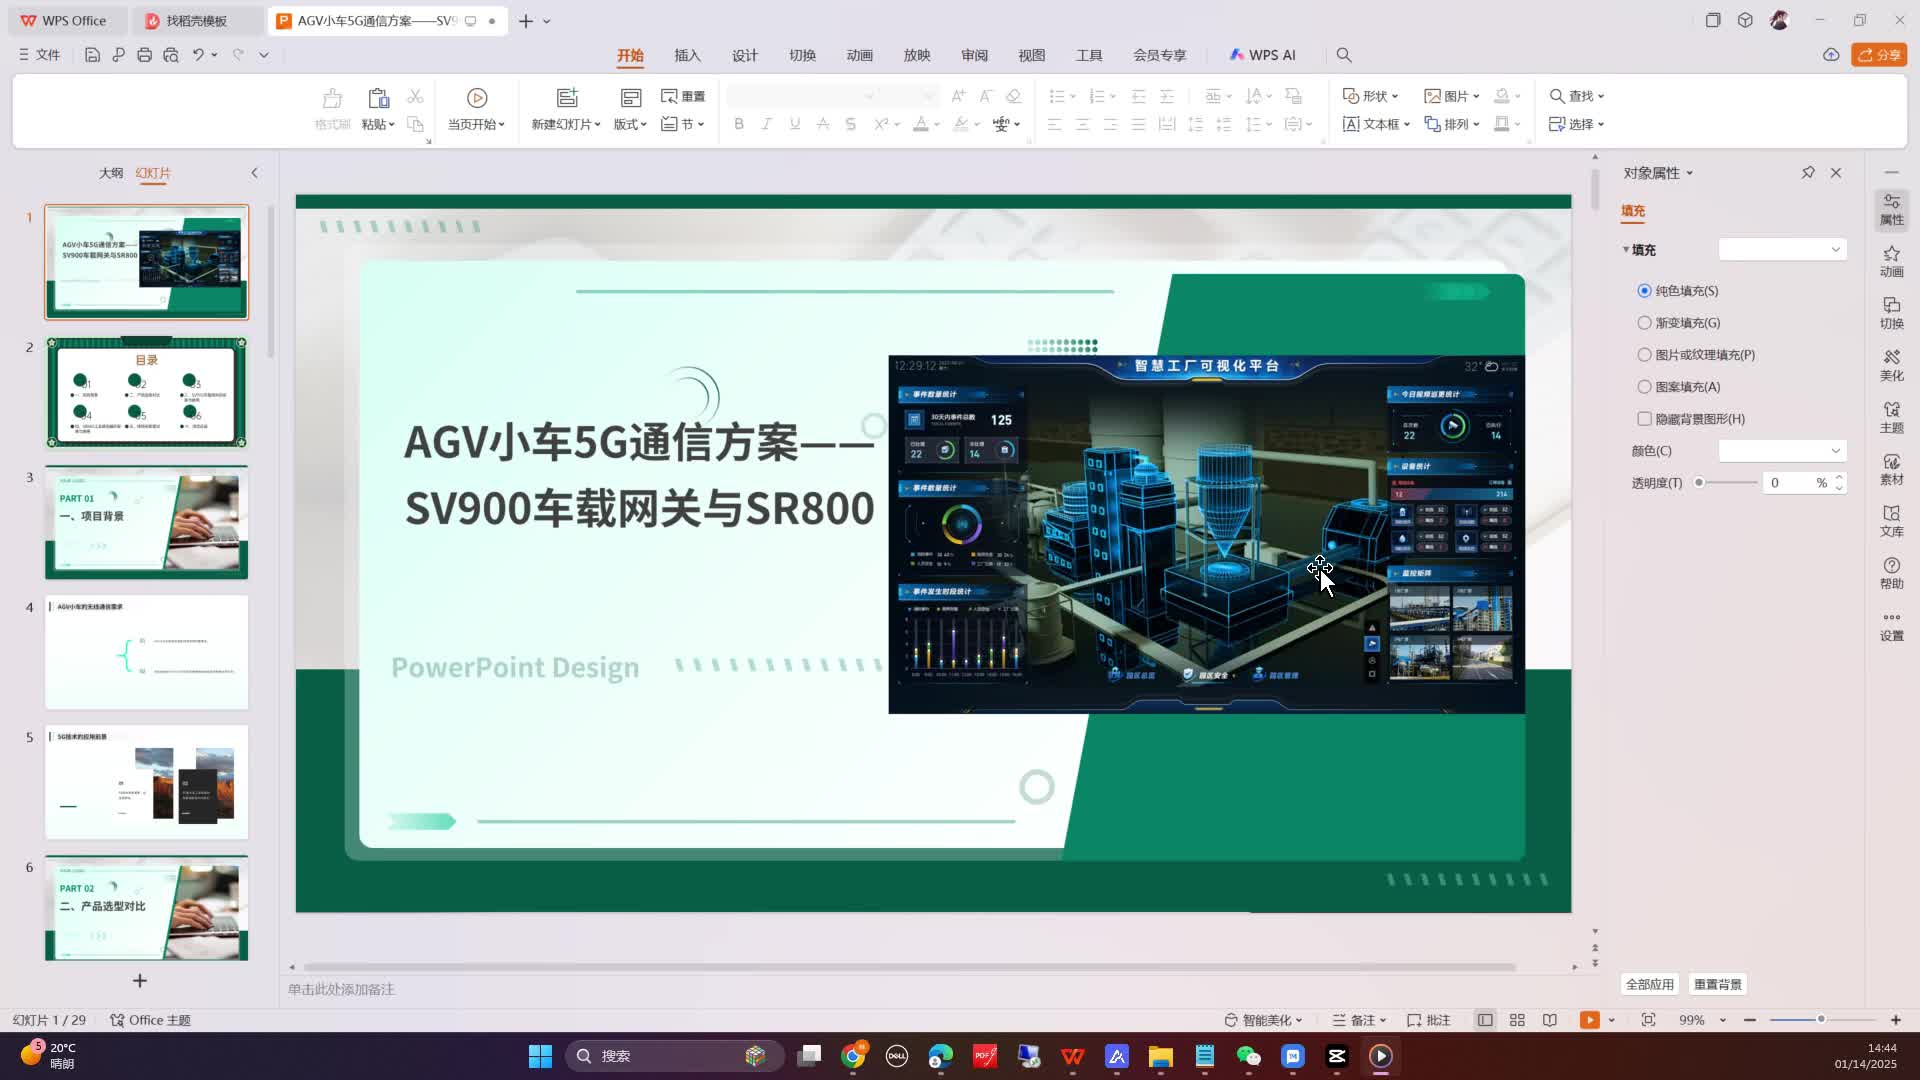This screenshot has width=1920, height=1080.
Task: Click the Text Box (文本框) tool
Action: coord(1376,124)
